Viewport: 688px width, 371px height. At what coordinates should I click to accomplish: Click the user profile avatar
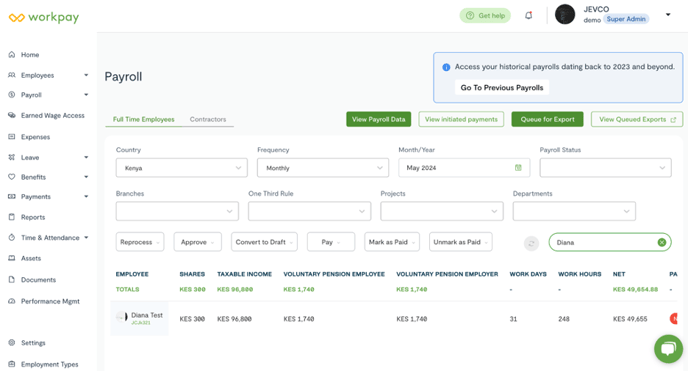click(565, 14)
